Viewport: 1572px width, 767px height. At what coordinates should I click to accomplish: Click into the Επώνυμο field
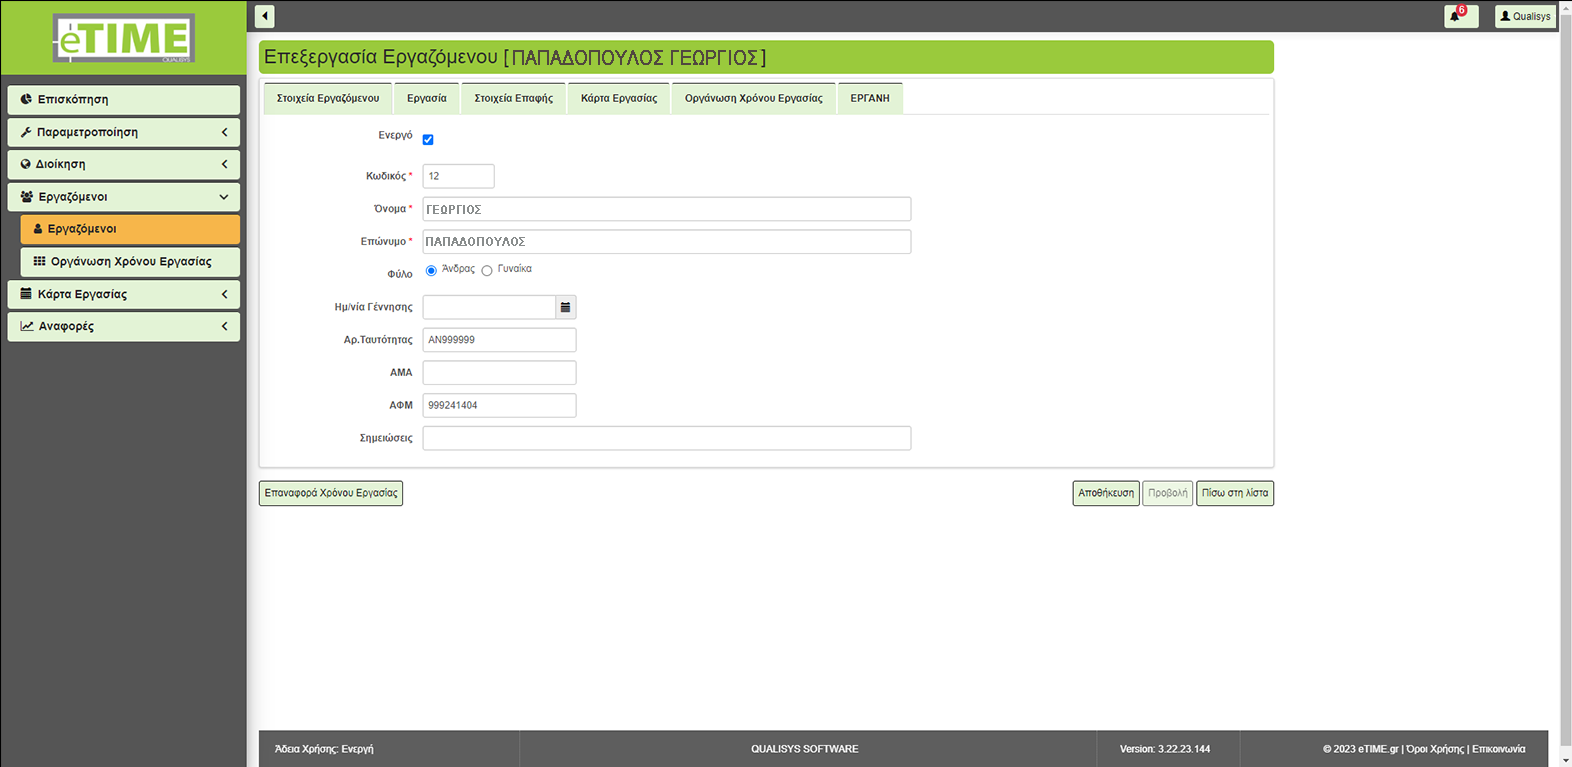[667, 242]
